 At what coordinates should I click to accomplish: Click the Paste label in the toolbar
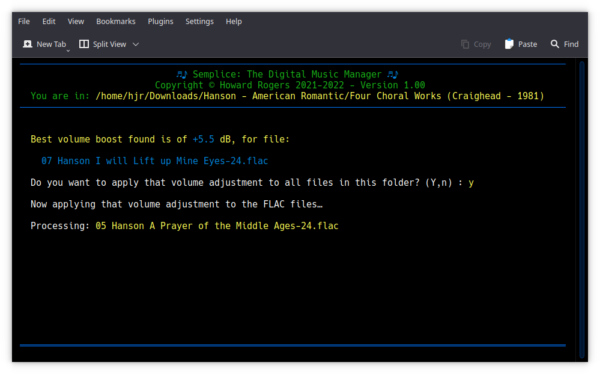[527, 44]
